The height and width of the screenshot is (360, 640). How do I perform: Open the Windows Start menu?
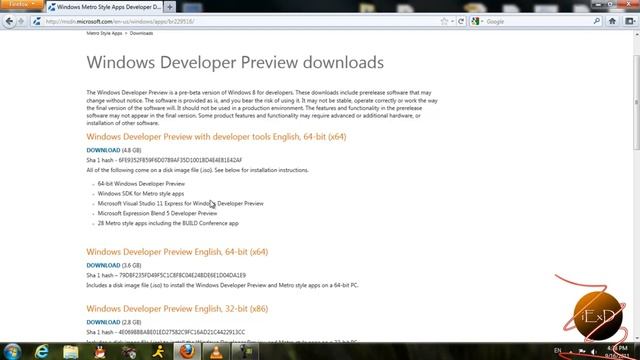[x=12, y=351]
